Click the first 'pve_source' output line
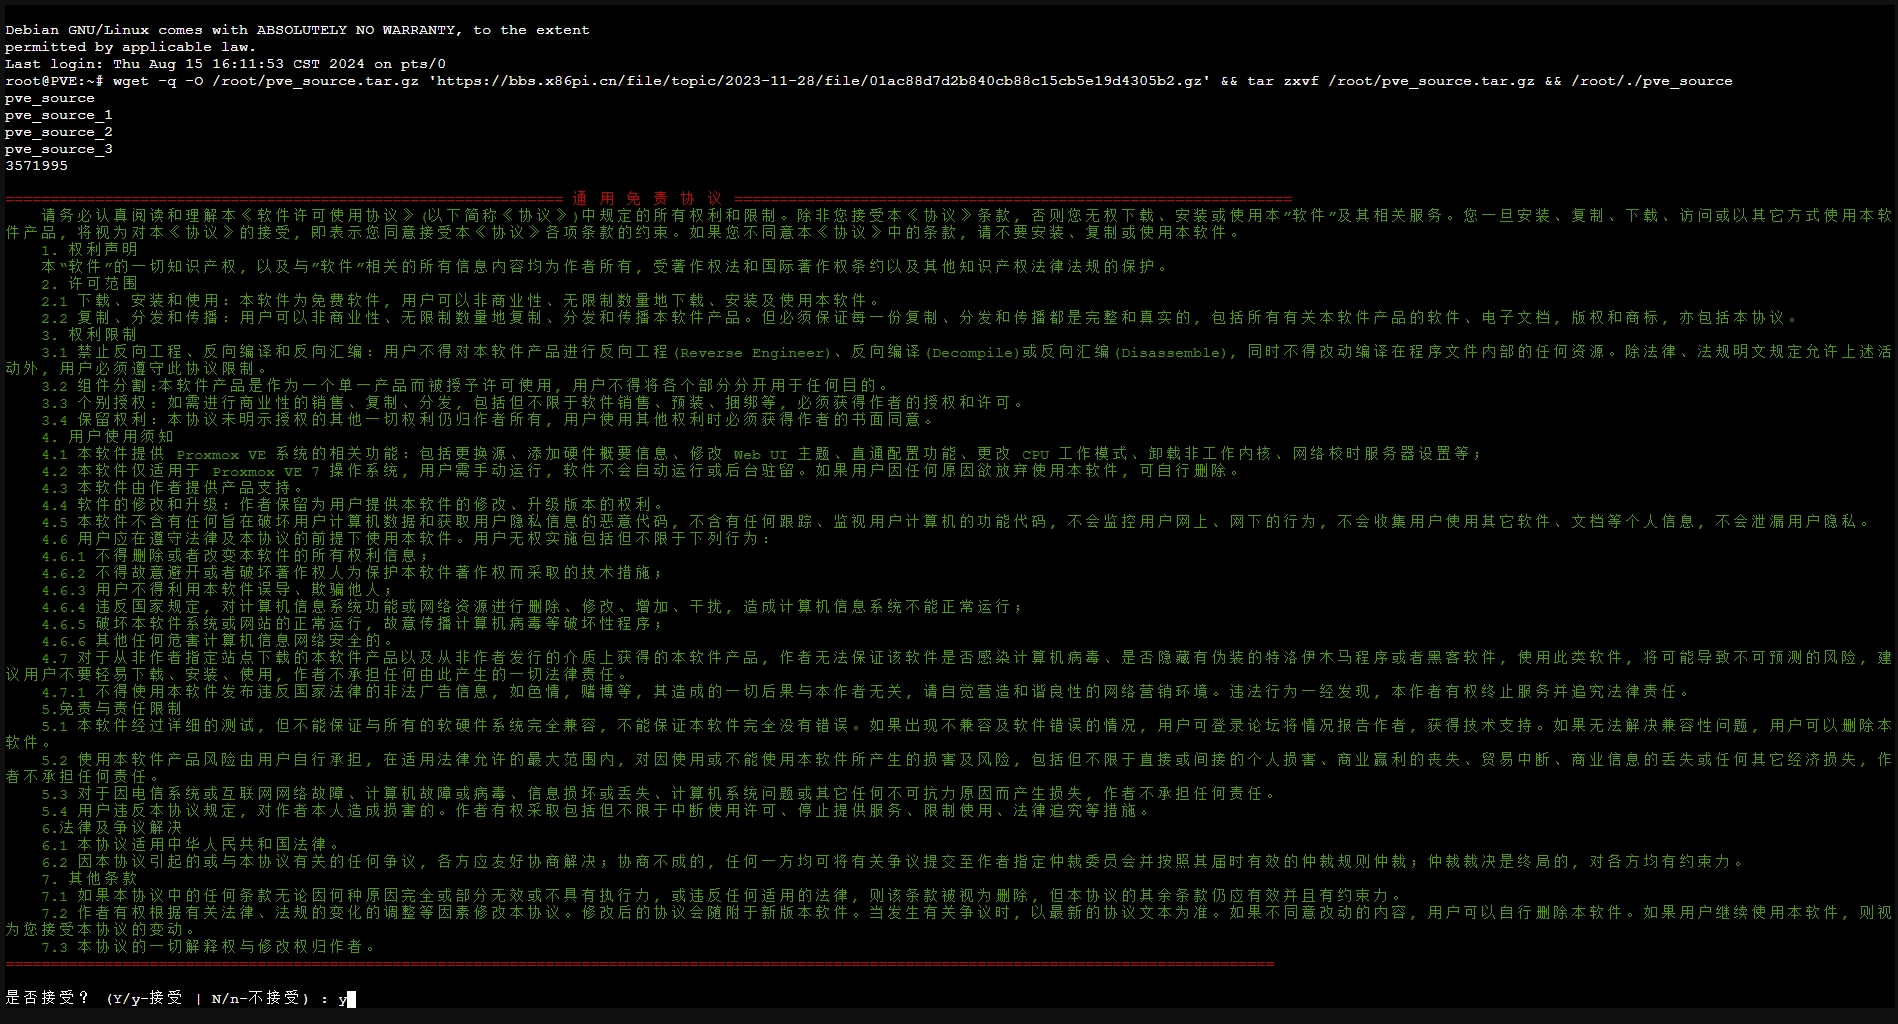The height and width of the screenshot is (1024, 1898). [x=50, y=98]
